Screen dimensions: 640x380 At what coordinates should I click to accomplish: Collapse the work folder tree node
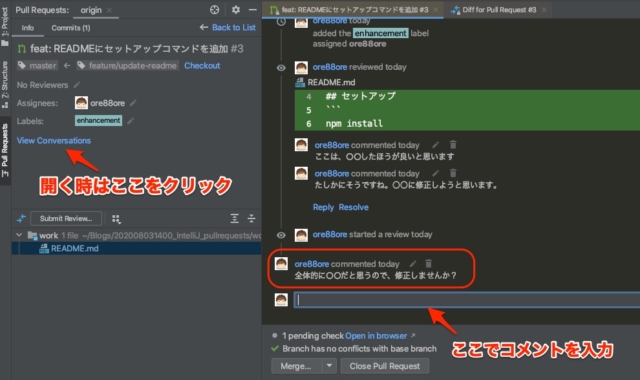point(19,235)
